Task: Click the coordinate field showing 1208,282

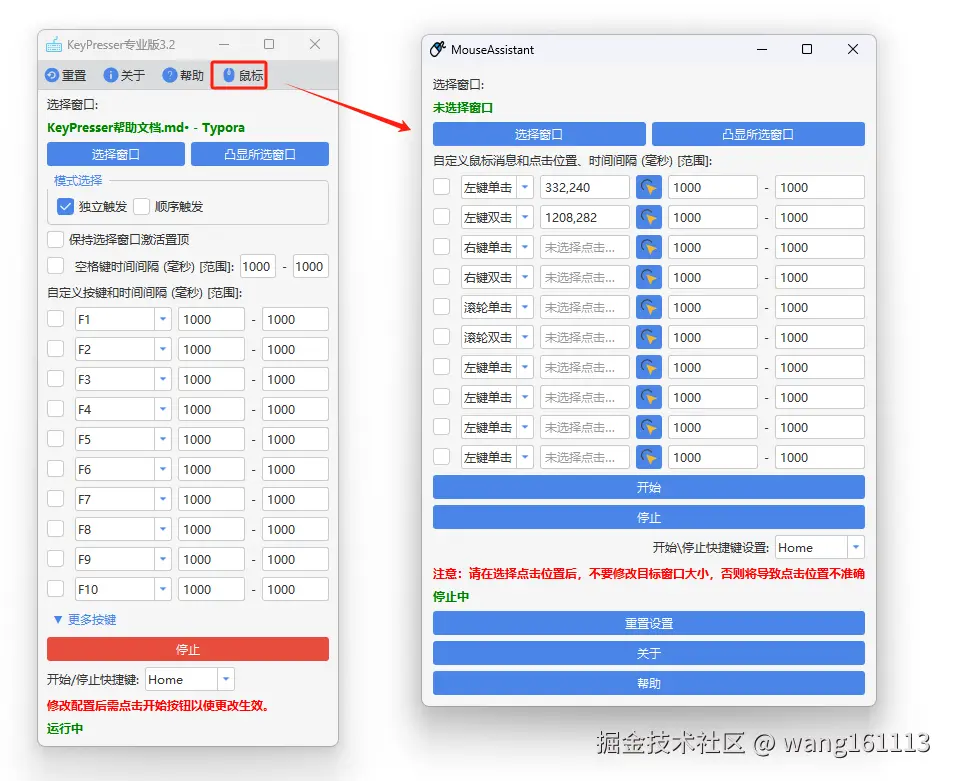Action: click(x=584, y=217)
